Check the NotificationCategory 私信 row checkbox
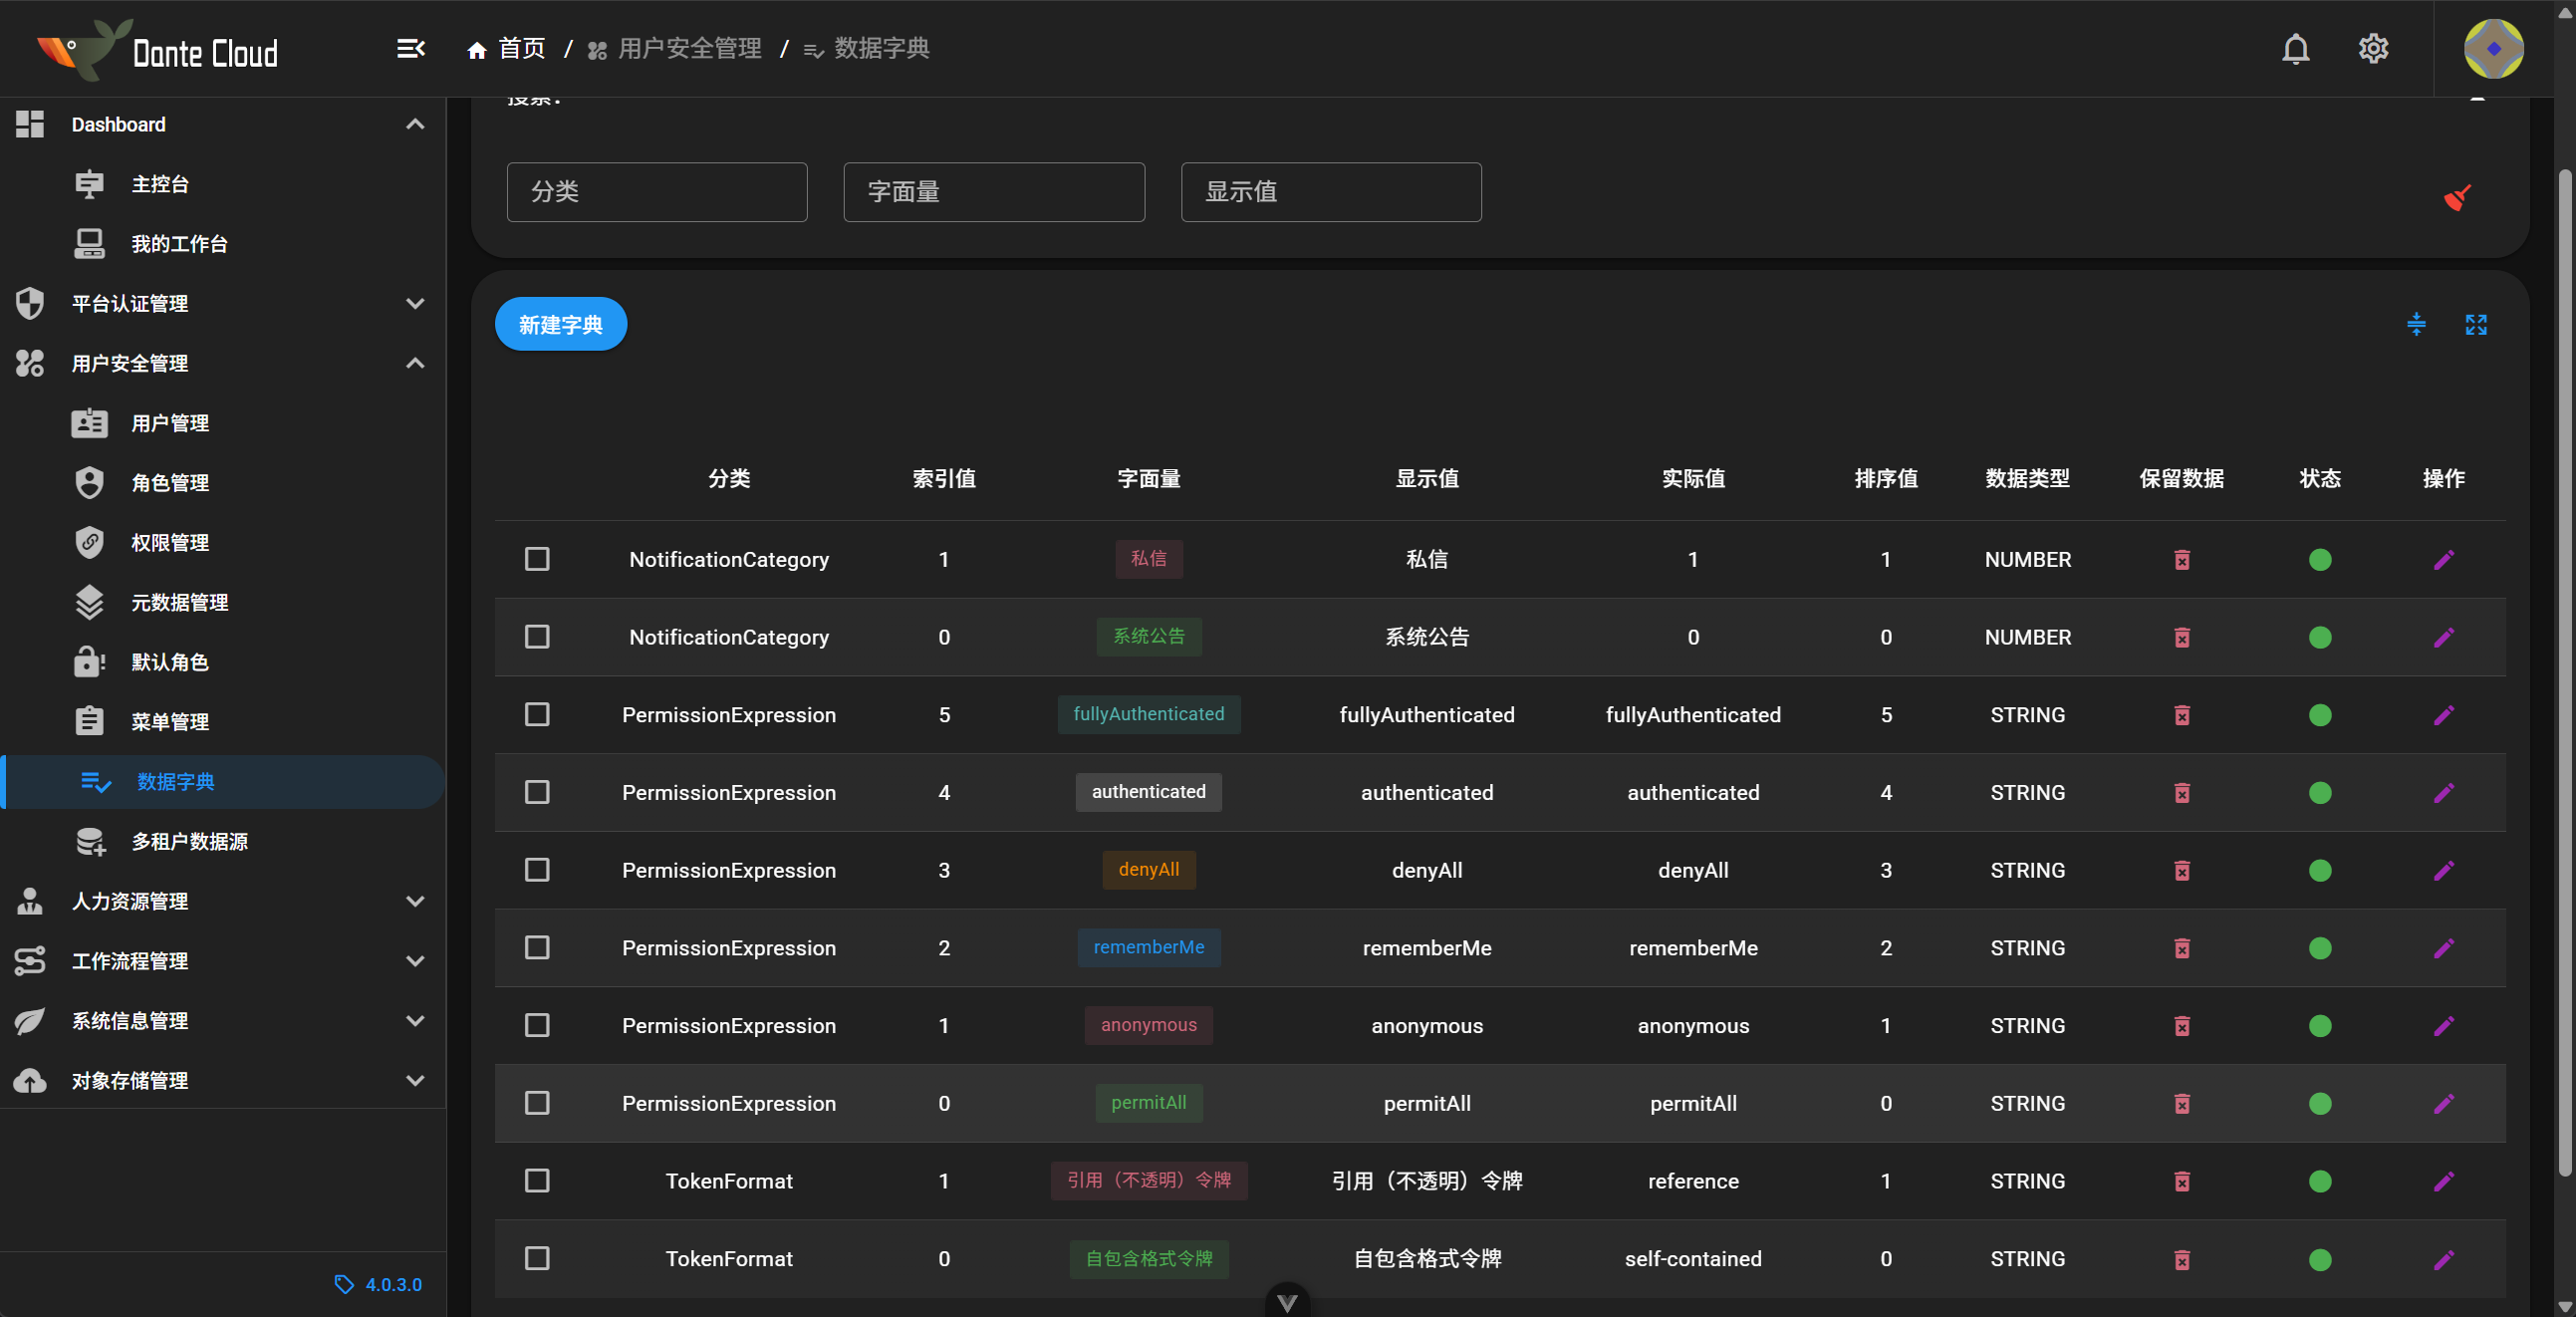The height and width of the screenshot is (1317, 2576). click(x=537, y=559)
